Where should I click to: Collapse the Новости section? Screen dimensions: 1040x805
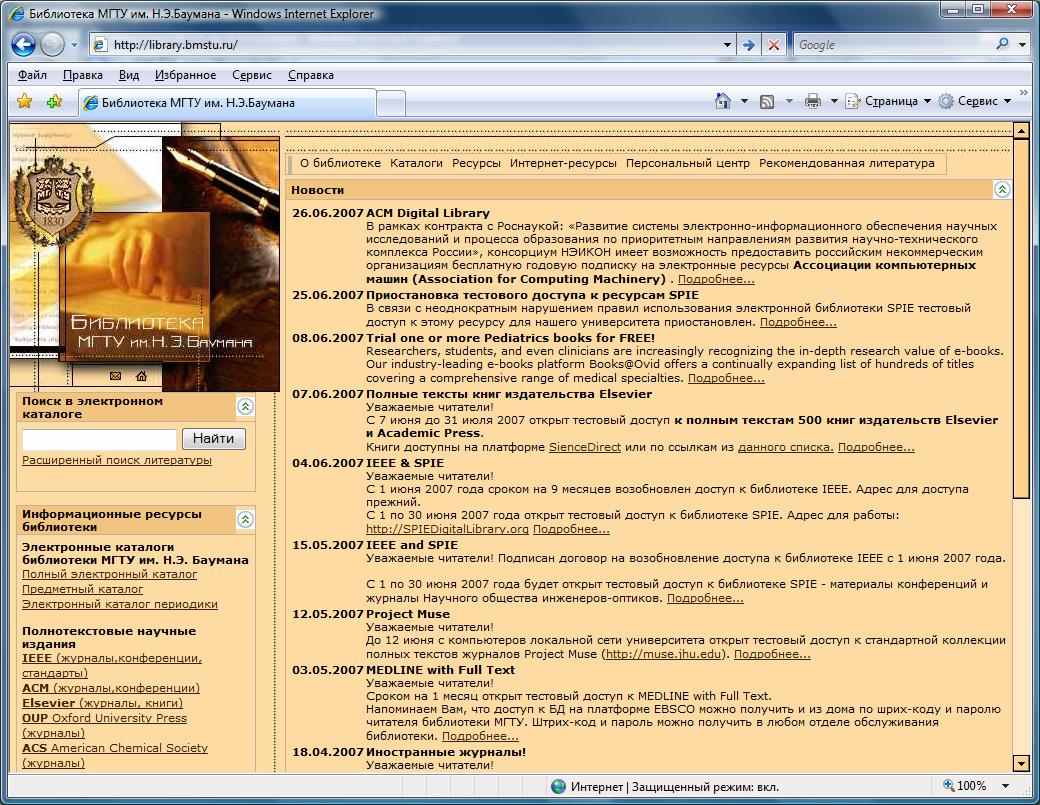1002,190
